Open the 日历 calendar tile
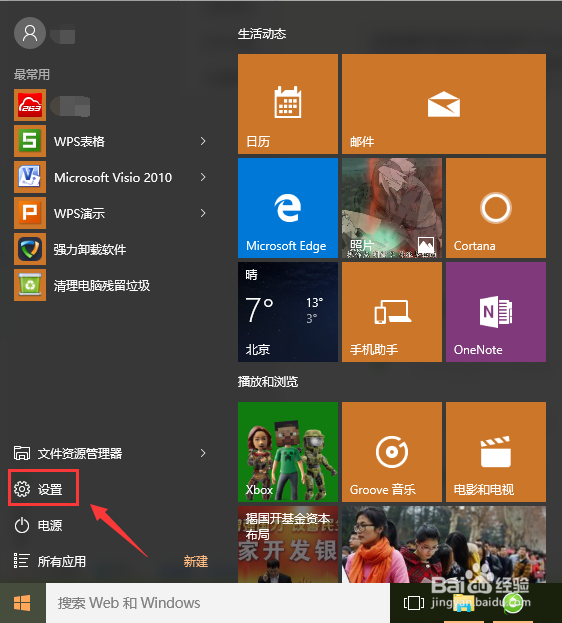Screen dimensions: 562x623 click(x=288, y=104)
